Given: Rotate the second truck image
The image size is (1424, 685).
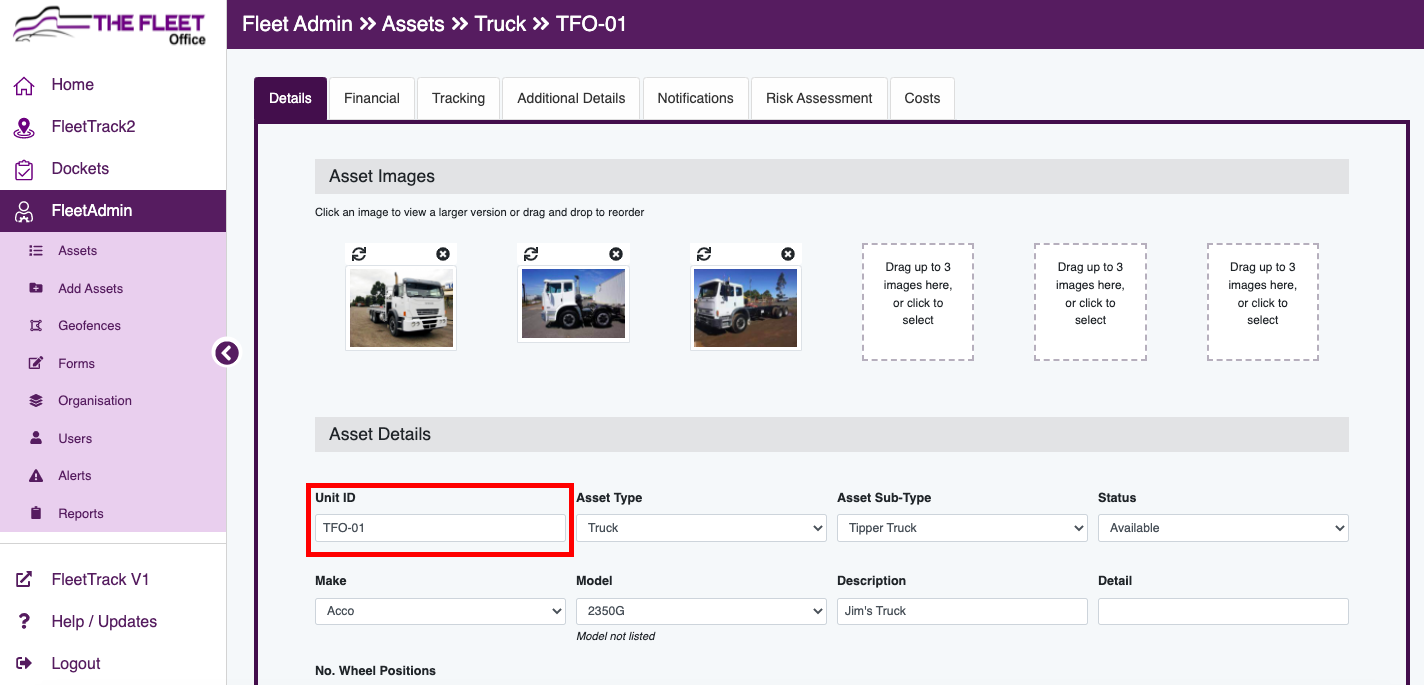Looking at the screenshot, I should (x=531, y=254).
